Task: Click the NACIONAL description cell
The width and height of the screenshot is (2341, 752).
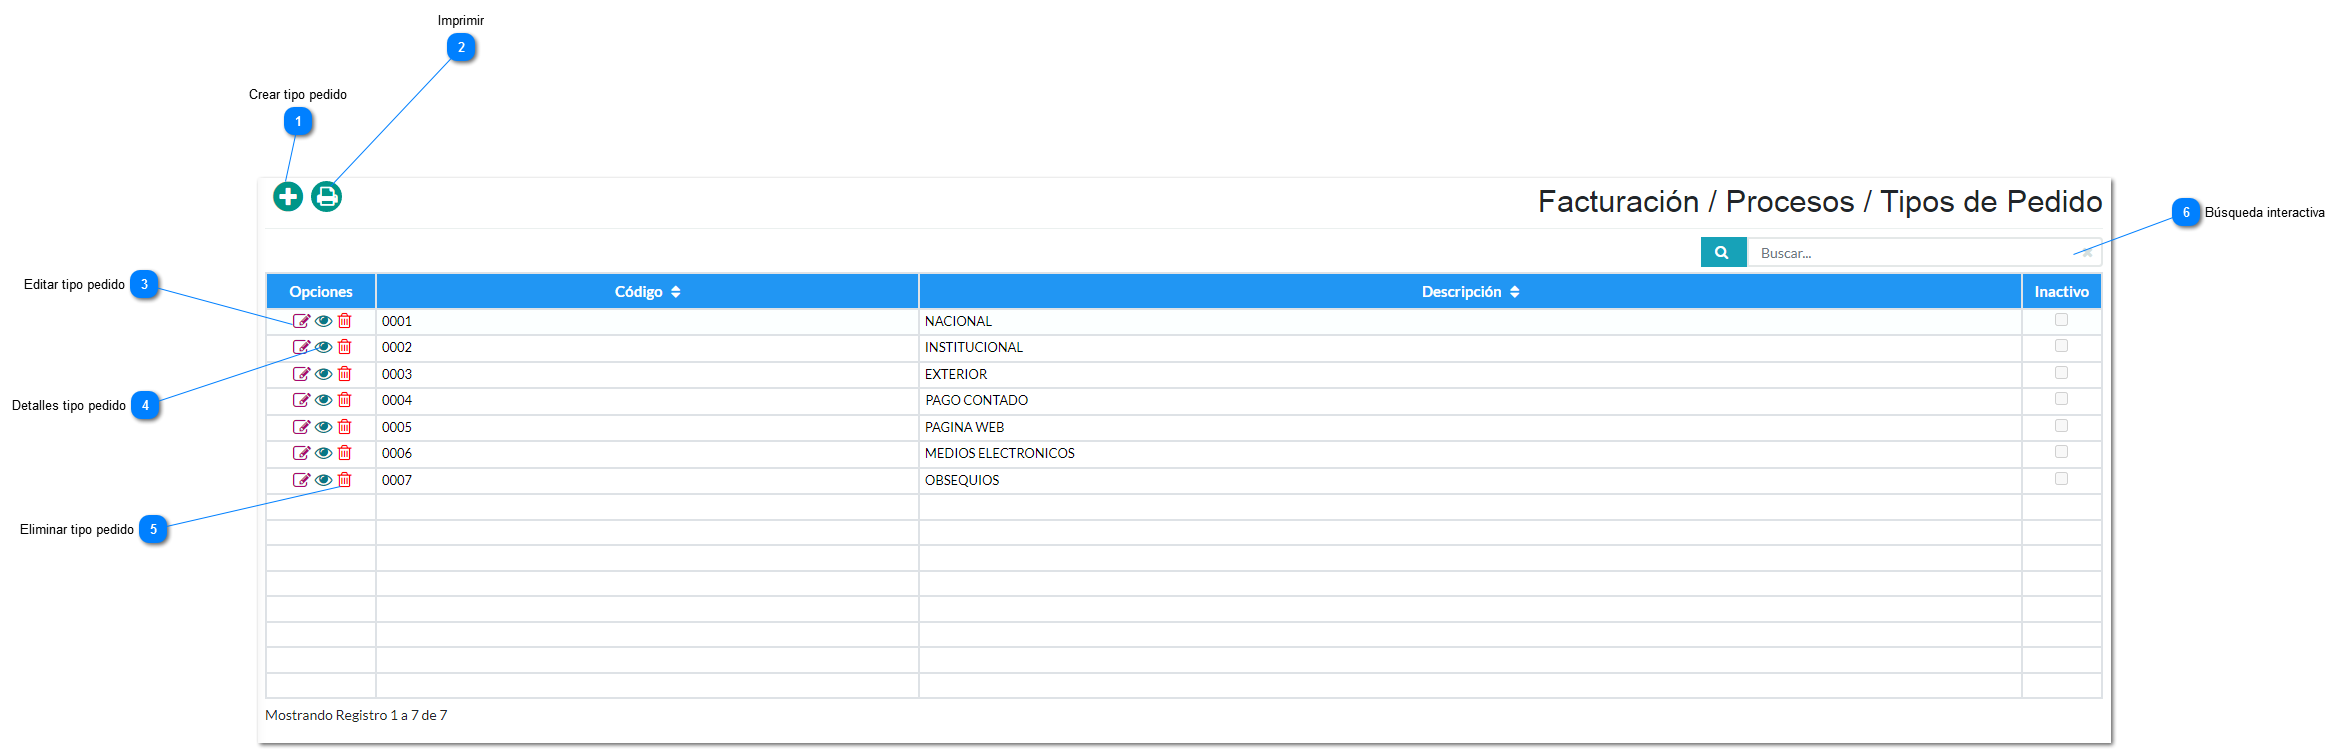Action: (x=1470, y=321)
